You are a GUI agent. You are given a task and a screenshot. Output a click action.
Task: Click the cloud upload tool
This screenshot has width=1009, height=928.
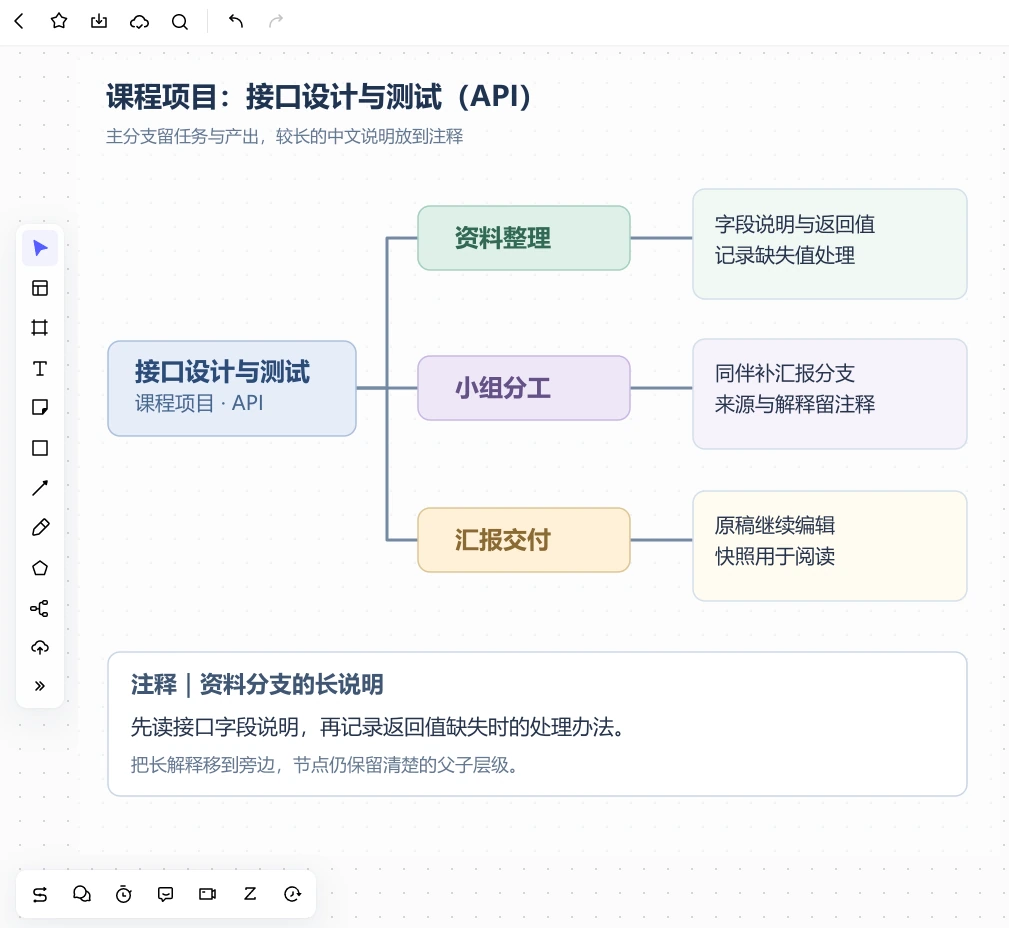[x=40, y=647]
